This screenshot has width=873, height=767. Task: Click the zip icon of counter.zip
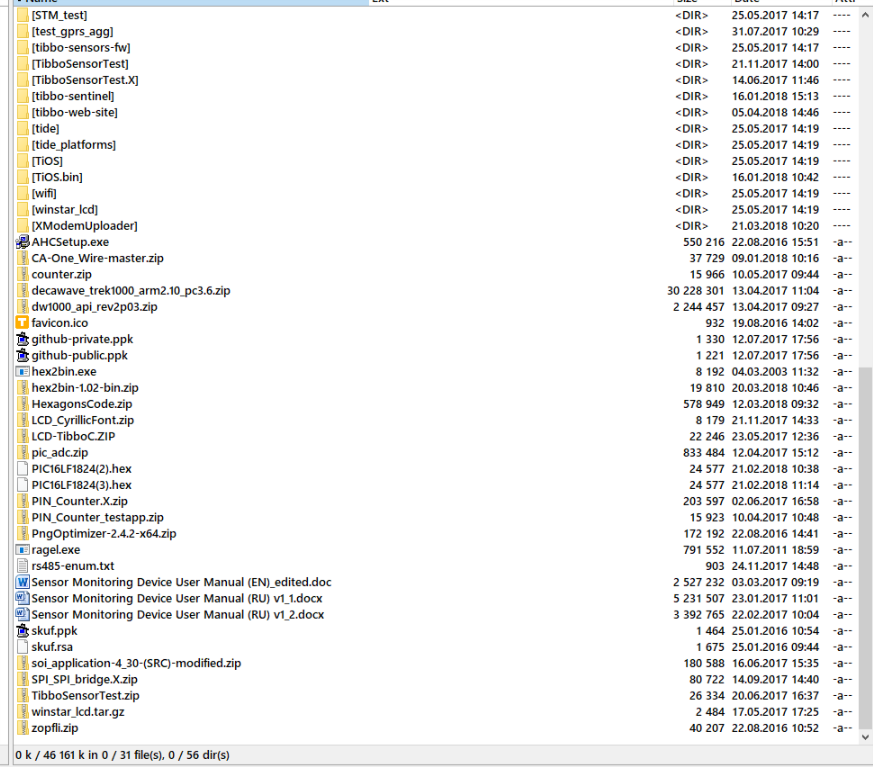click(22, 274)
